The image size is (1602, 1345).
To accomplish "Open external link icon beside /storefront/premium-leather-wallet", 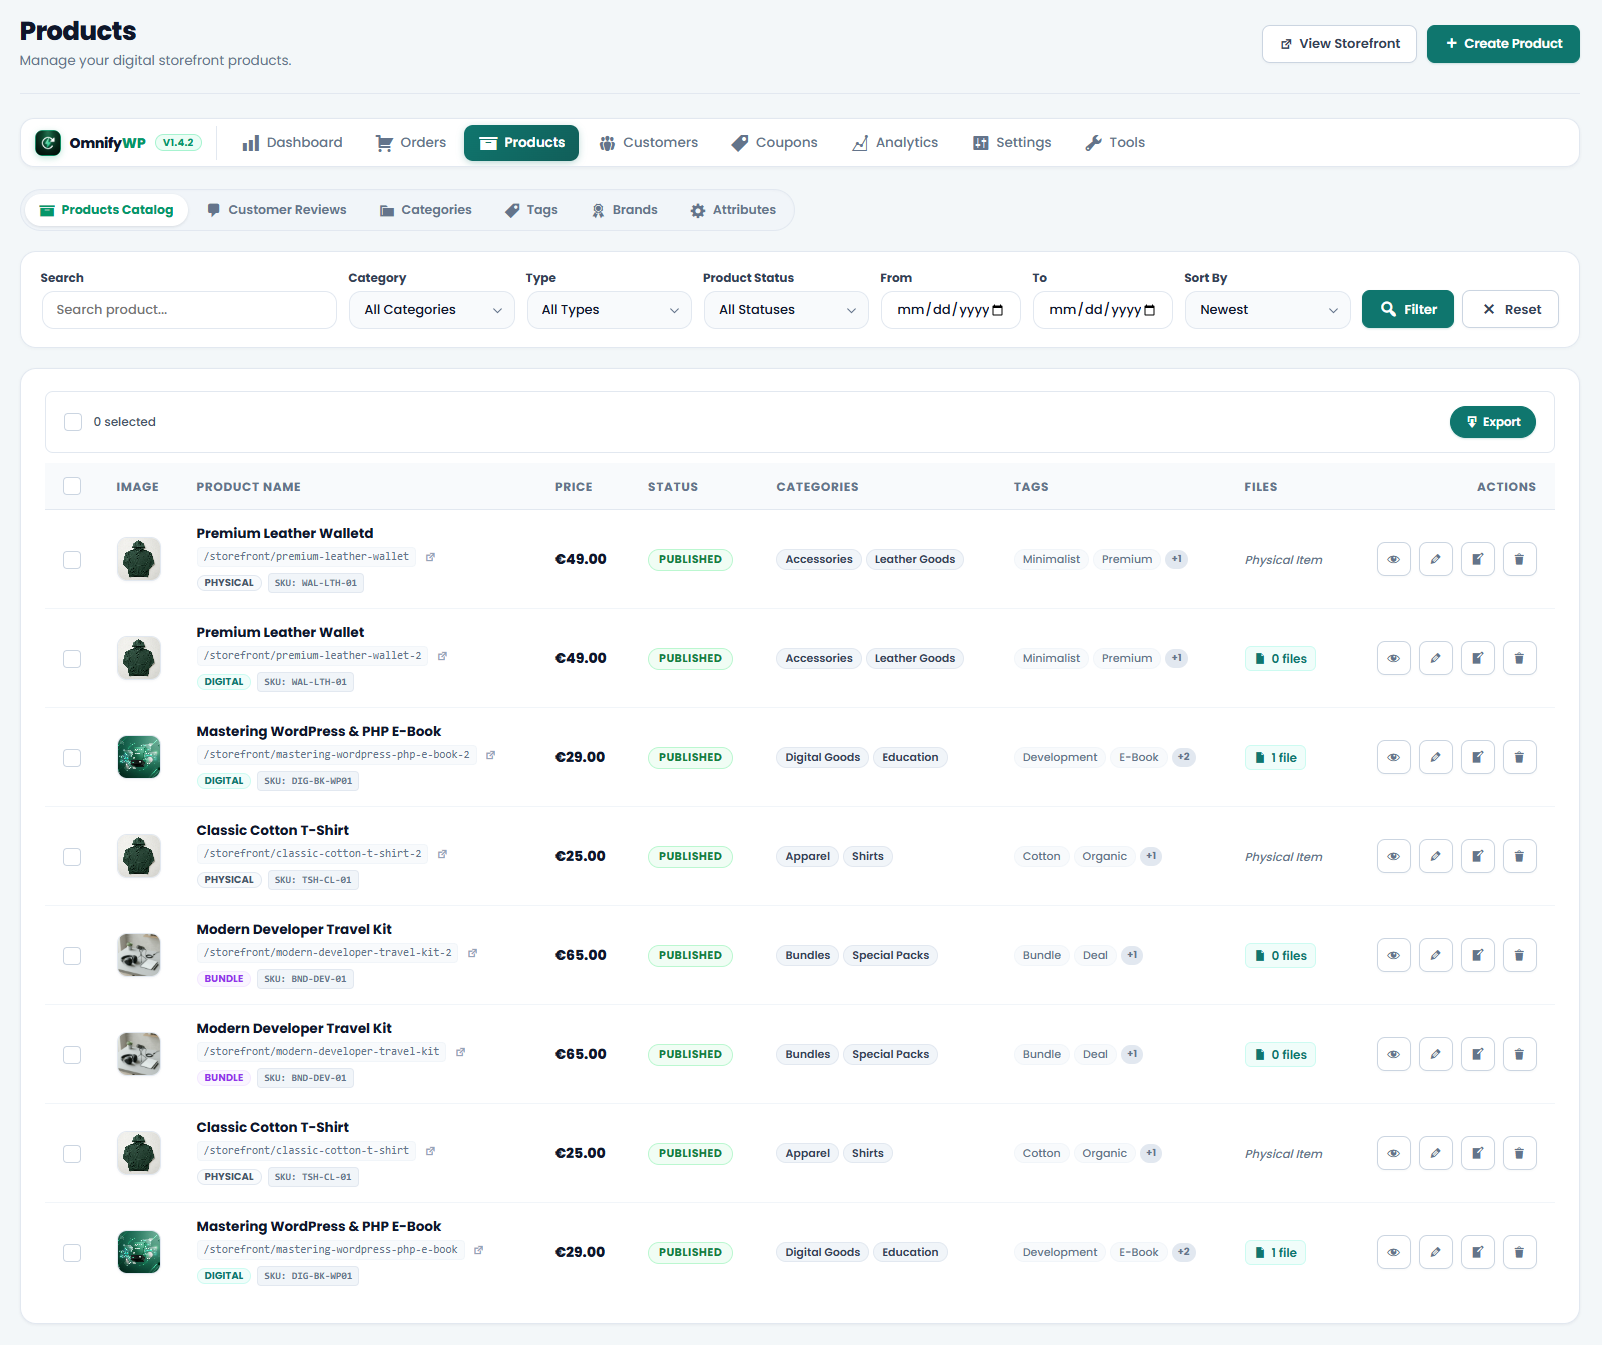I will click(430, 557).
